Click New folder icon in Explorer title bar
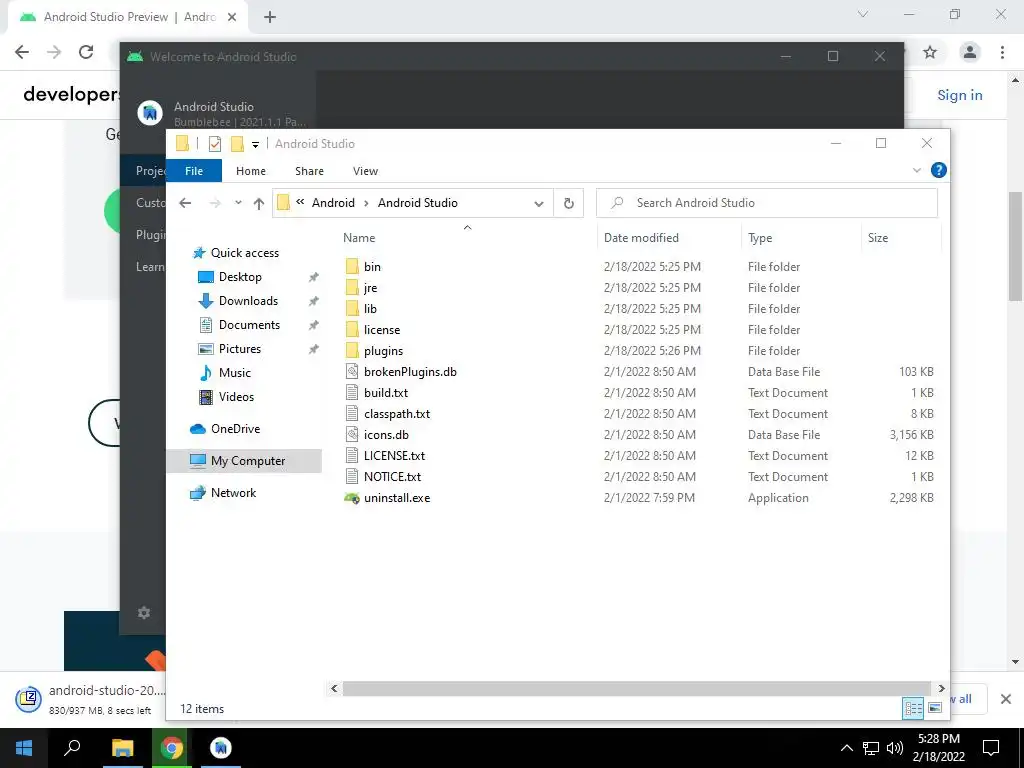This screenshot has width=1024, height=768. (238, 144)
